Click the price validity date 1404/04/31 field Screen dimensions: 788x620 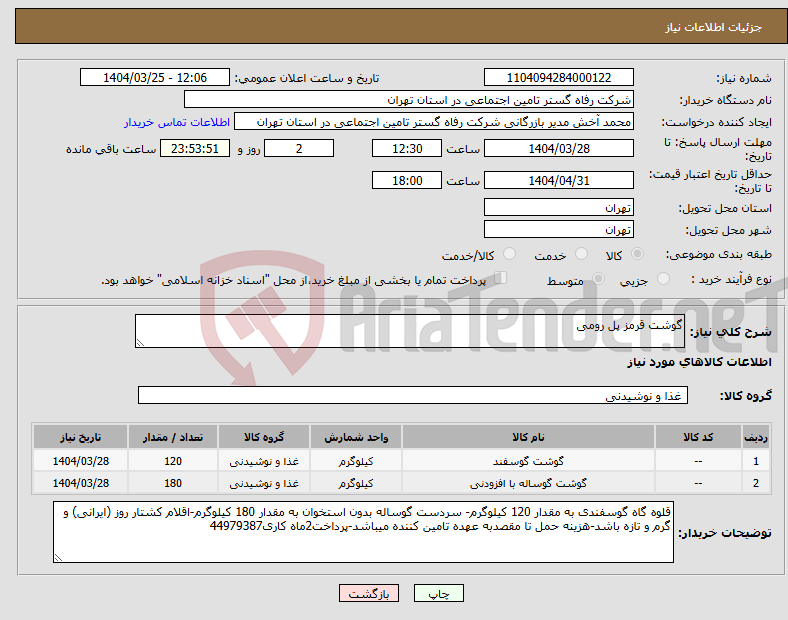pyautogui.click(x=558, y=180)
